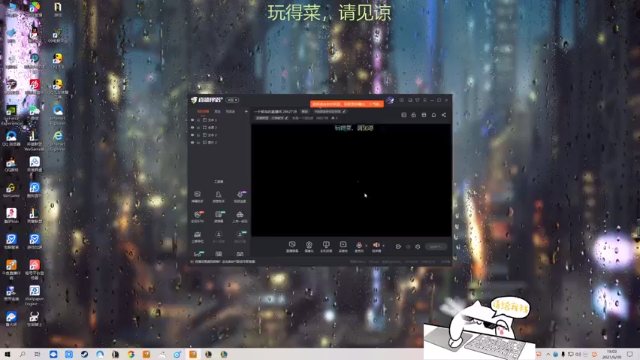Image resolution: width=640 pixels, height=360 pixels.
Task: Edit the stream category tag with its pencil
Action: (286, 118)
